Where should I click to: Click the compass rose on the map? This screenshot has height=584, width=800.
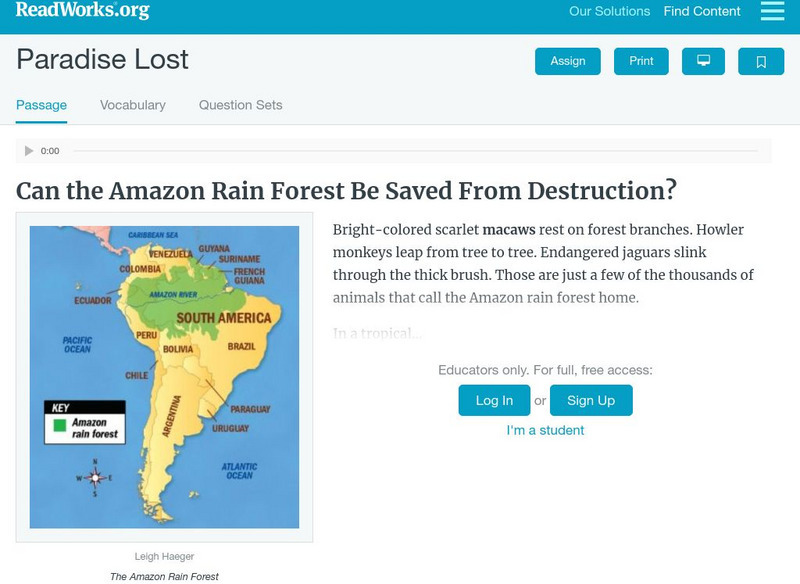94,477
